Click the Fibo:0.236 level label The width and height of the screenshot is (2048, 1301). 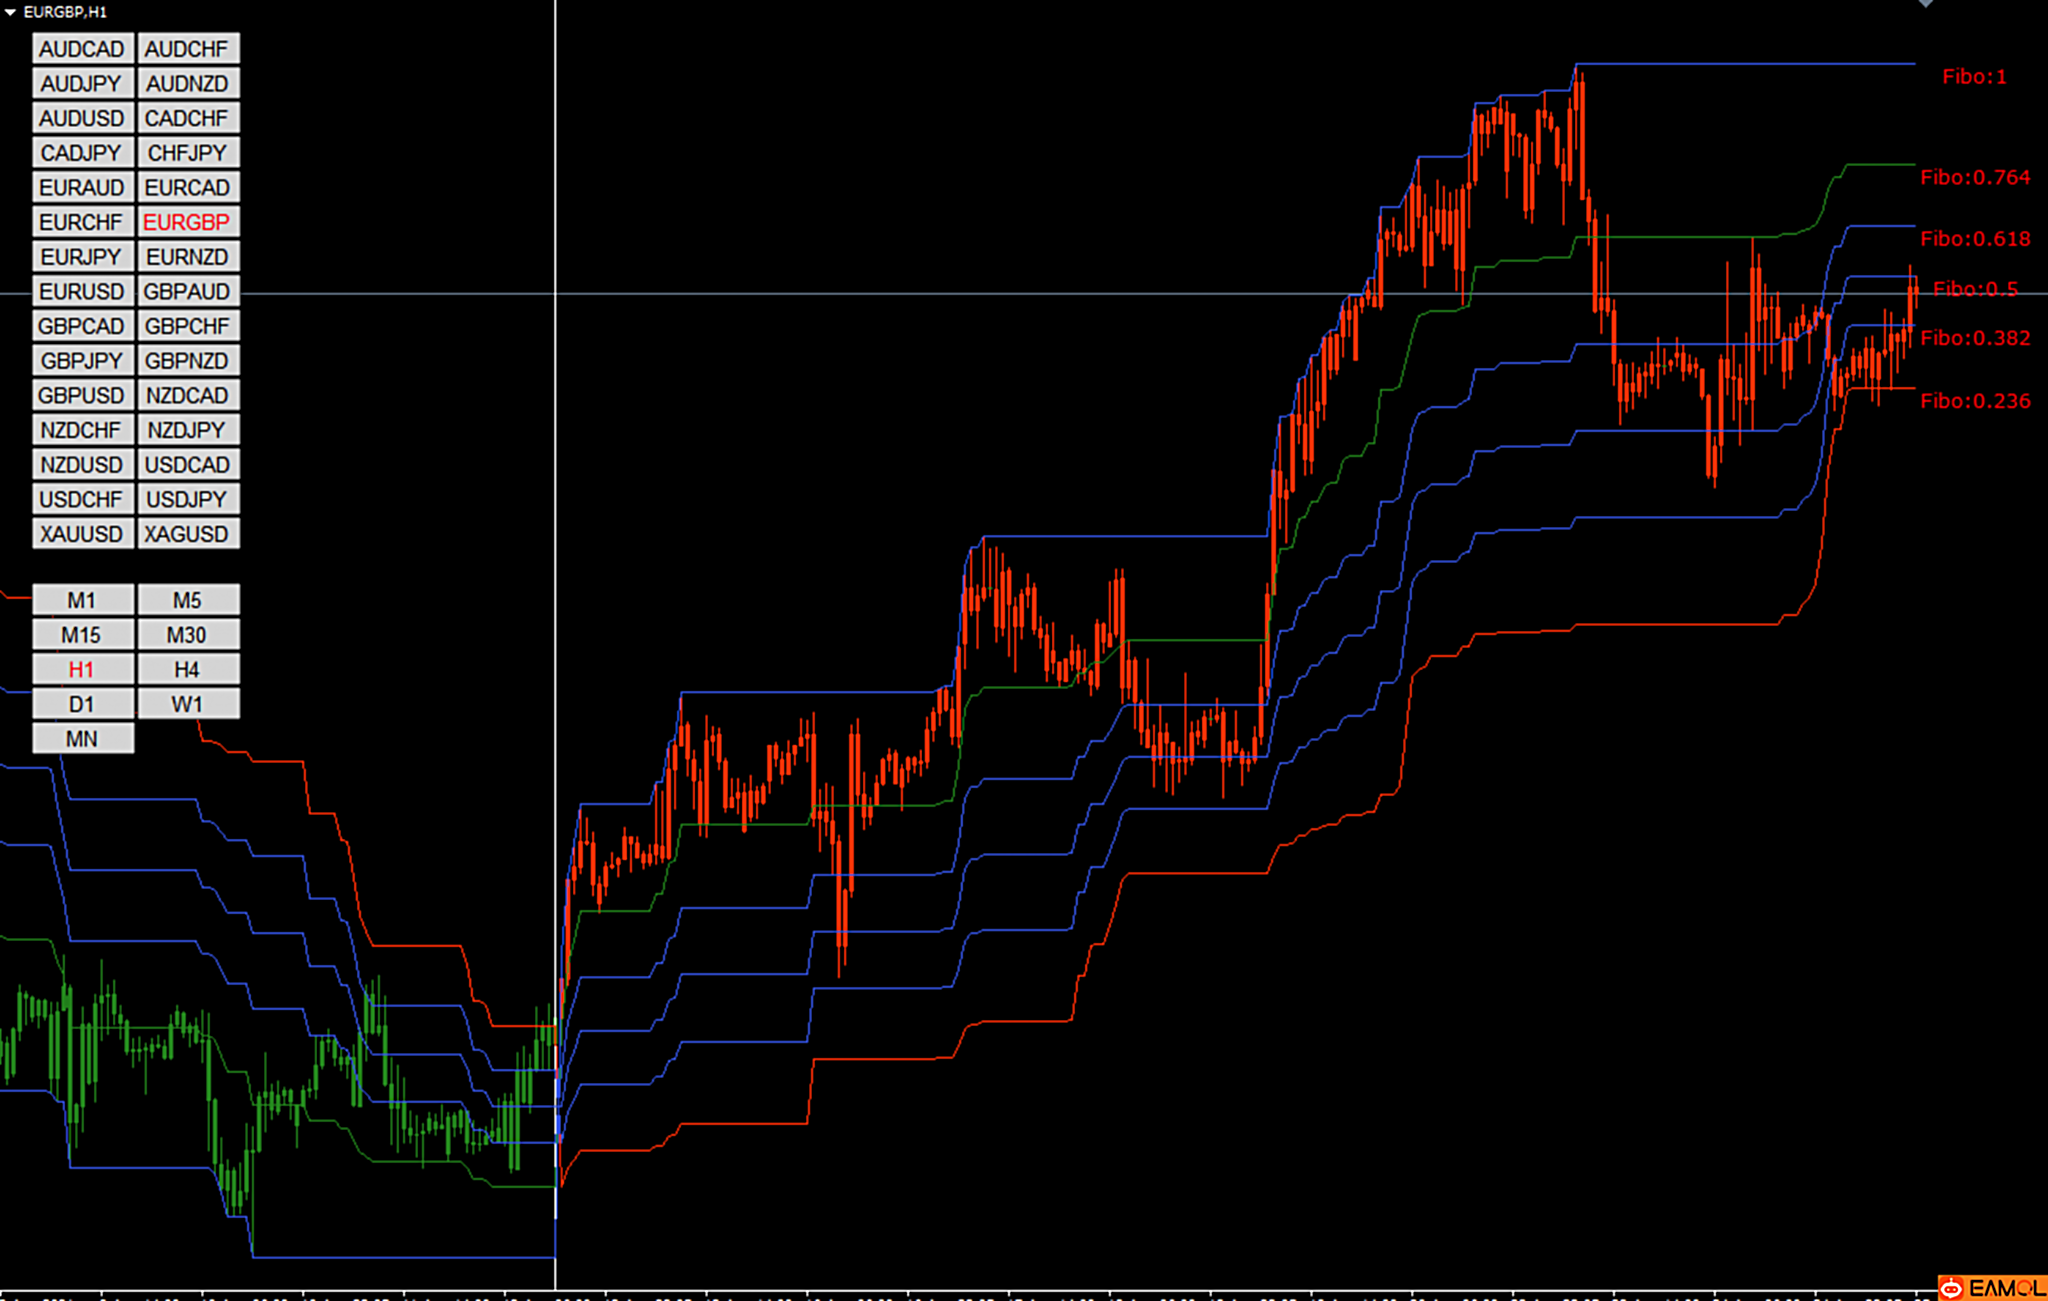(1974, 401)
